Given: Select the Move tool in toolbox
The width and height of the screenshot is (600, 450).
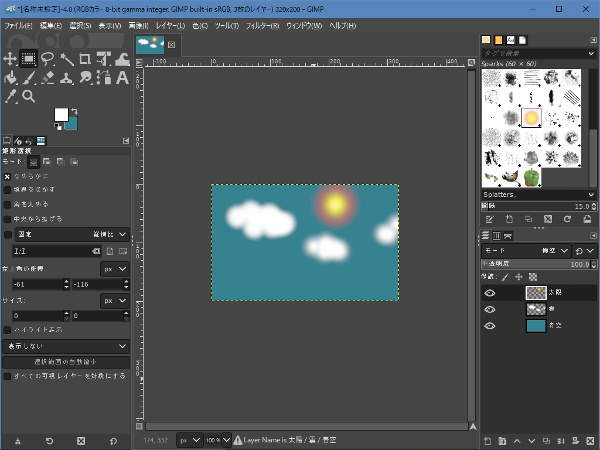Looking at the screenshot, I should 10,58.
